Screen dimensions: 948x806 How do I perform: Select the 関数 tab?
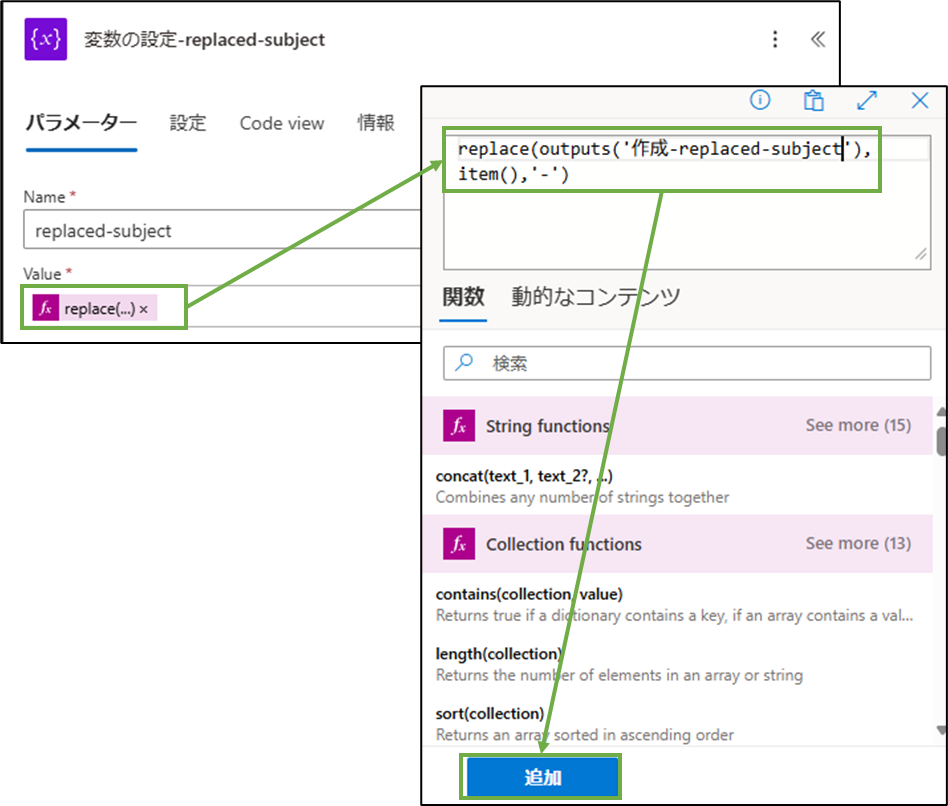tap(463, 297)
